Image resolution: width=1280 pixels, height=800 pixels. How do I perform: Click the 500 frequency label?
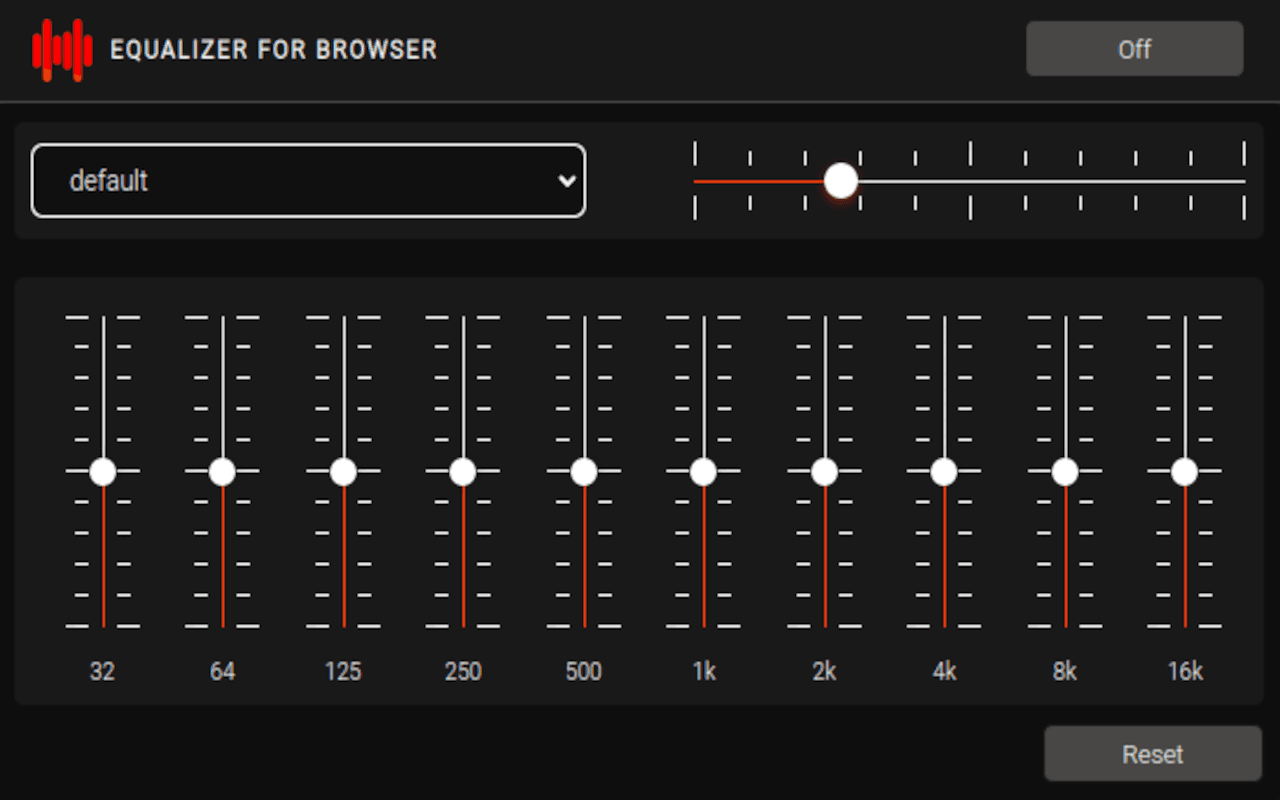(584, 672)
